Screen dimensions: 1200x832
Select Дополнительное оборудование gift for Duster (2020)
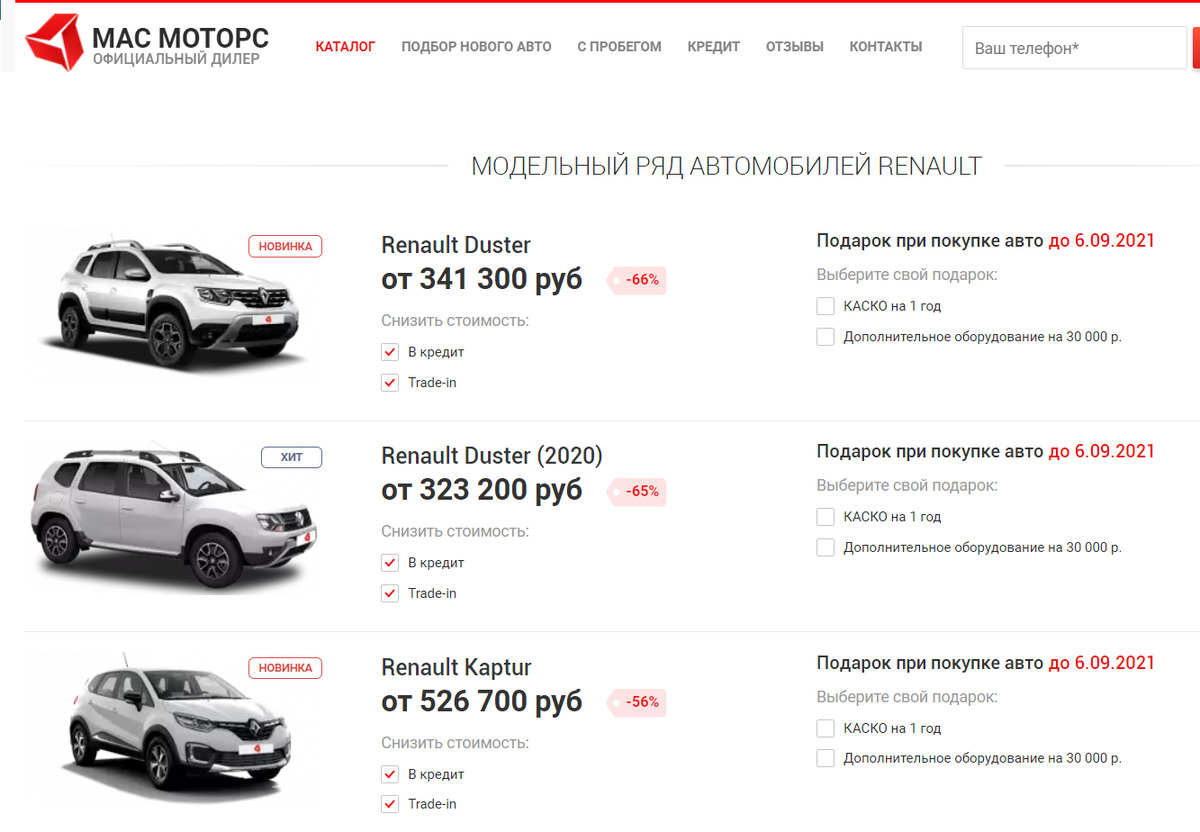825,548
